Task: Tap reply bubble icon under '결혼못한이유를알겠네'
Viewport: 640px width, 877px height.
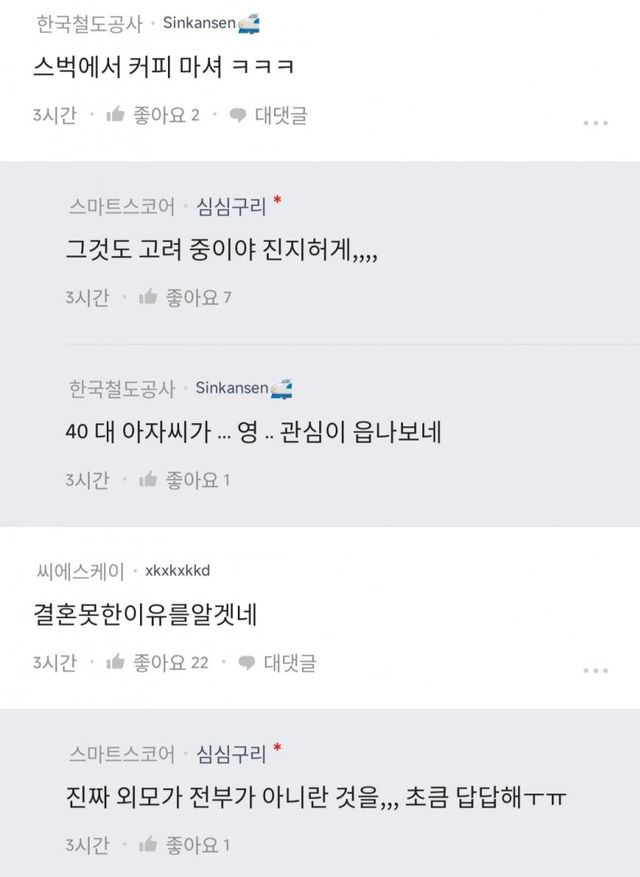Action: tap(246, 662)
